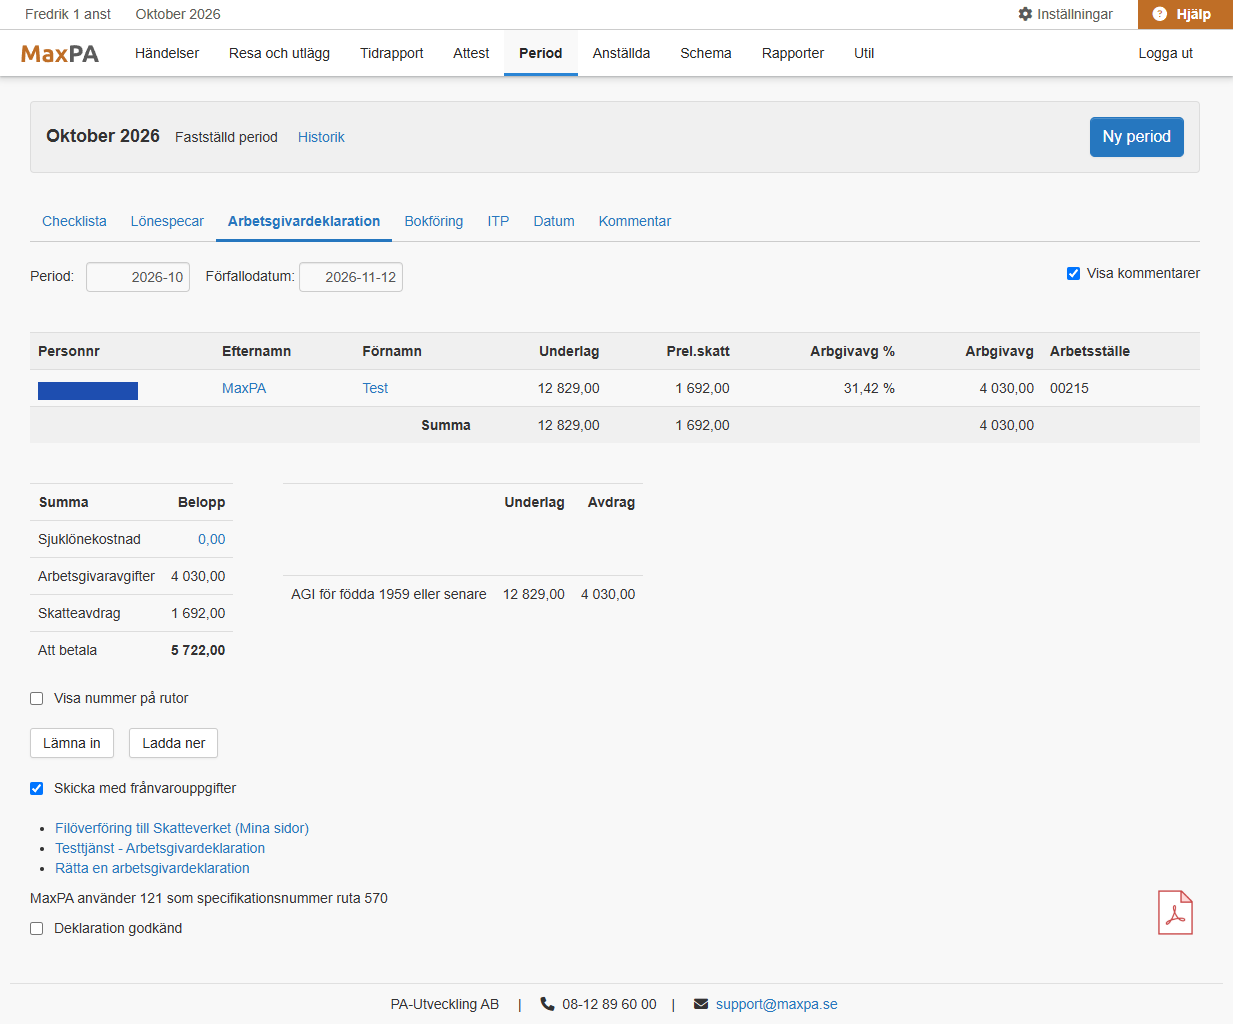The width and height of the screenshot is (1233, 1024).
Task: Open the PDF export icon
Action: [1175, 912]
